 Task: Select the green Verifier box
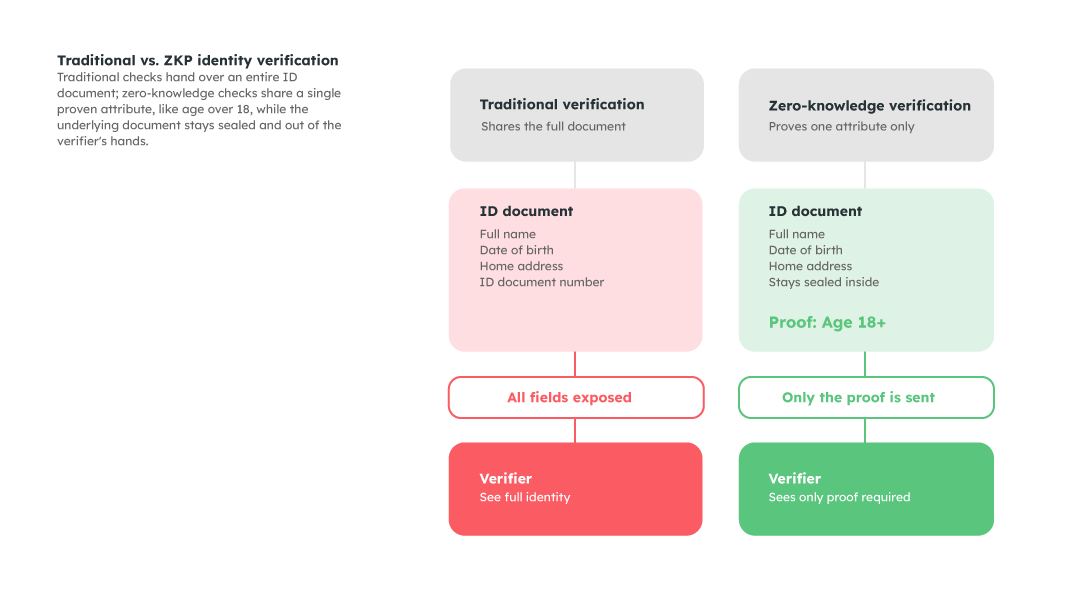[866, 489]
